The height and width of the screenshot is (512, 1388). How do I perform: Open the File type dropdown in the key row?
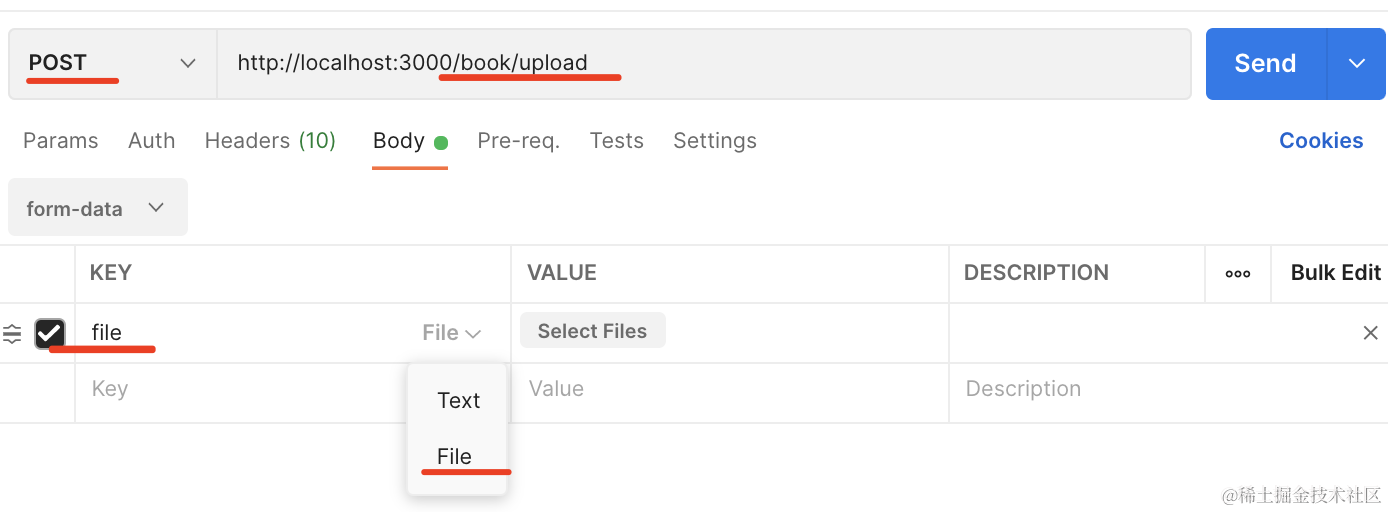452,333
